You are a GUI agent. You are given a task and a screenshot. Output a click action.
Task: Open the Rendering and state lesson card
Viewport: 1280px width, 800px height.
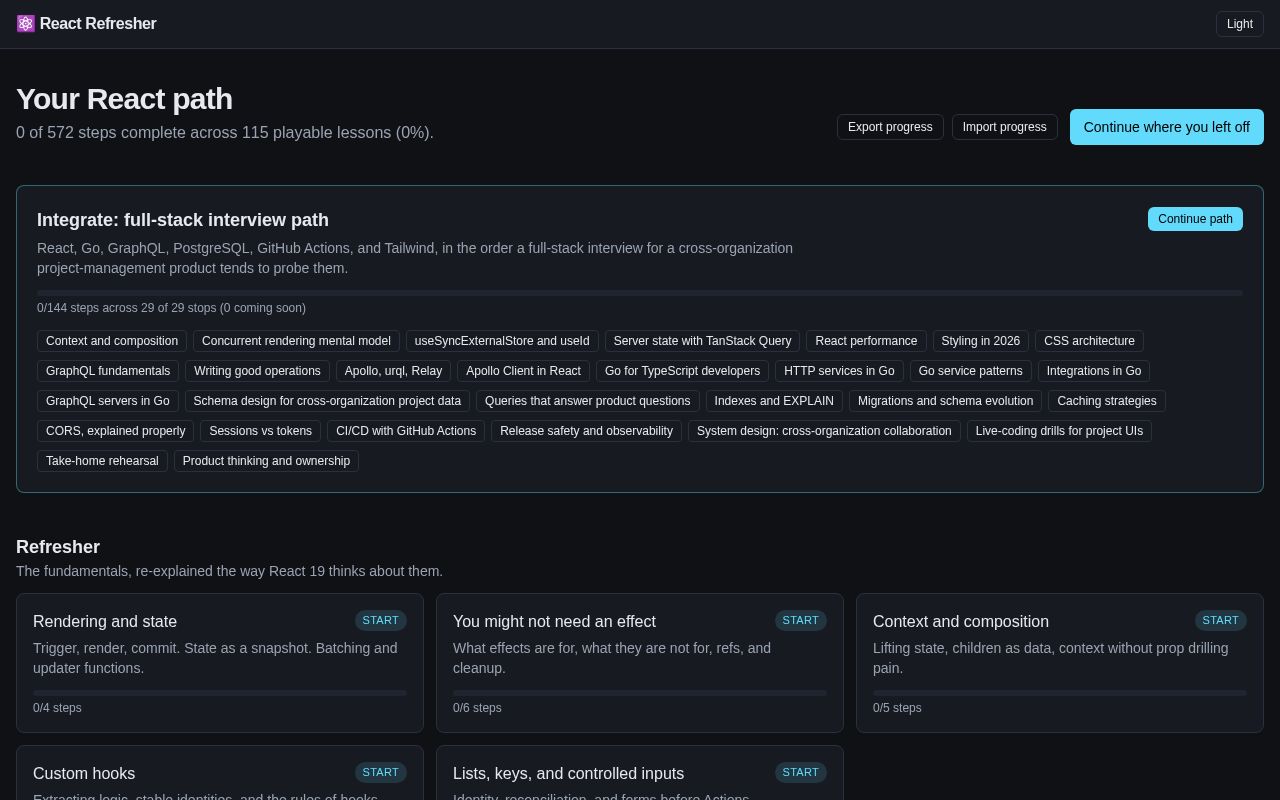pyautogui.click(x=220, y=663)
